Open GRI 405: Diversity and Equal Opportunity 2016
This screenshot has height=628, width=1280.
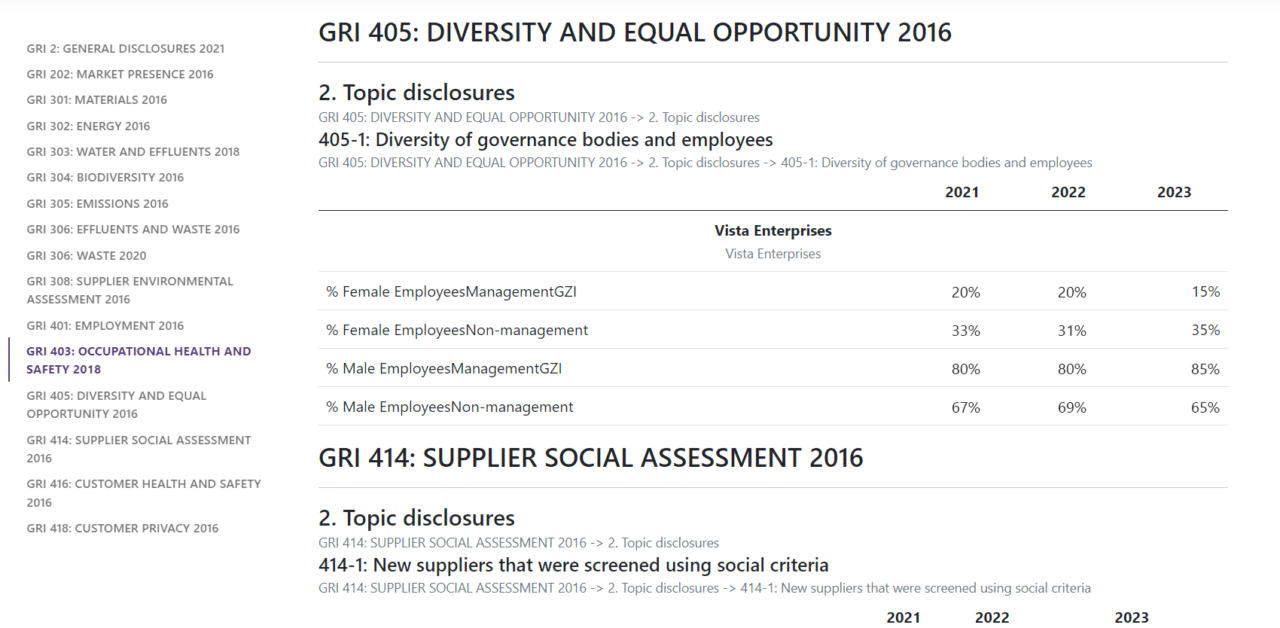[x=116, y=404]
